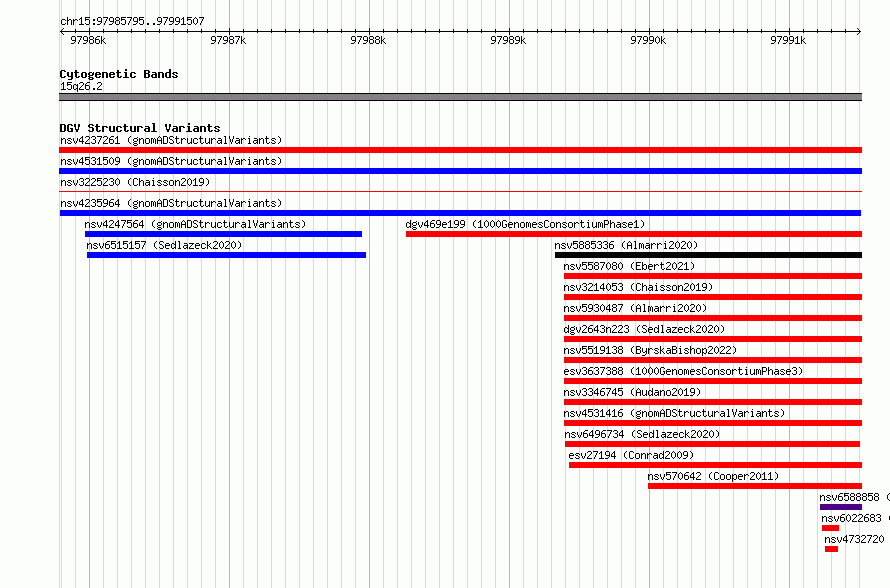Screen dimensions: 890x588
Task: Click nsv570642 (Cooper2011) label
Action: (x=713, y=476)
